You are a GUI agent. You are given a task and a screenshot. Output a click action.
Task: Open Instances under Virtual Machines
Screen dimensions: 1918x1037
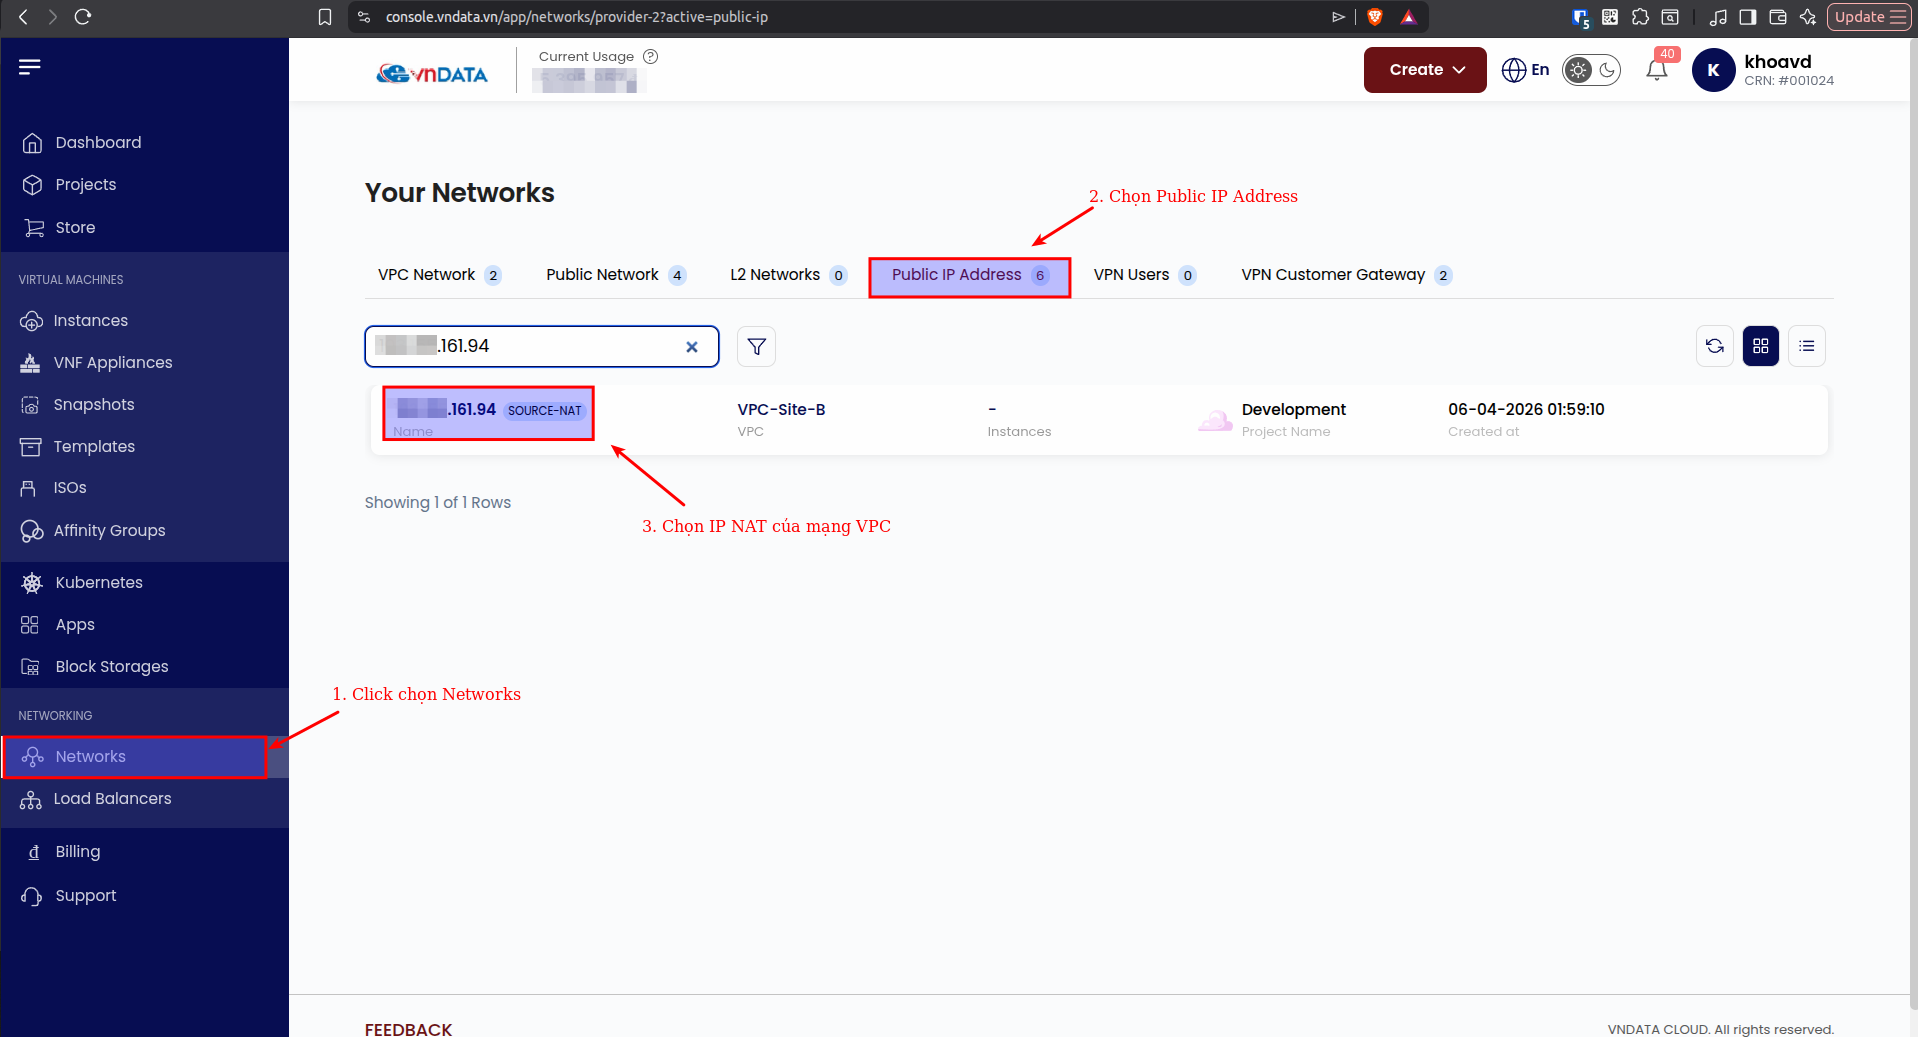click(90, 321)
